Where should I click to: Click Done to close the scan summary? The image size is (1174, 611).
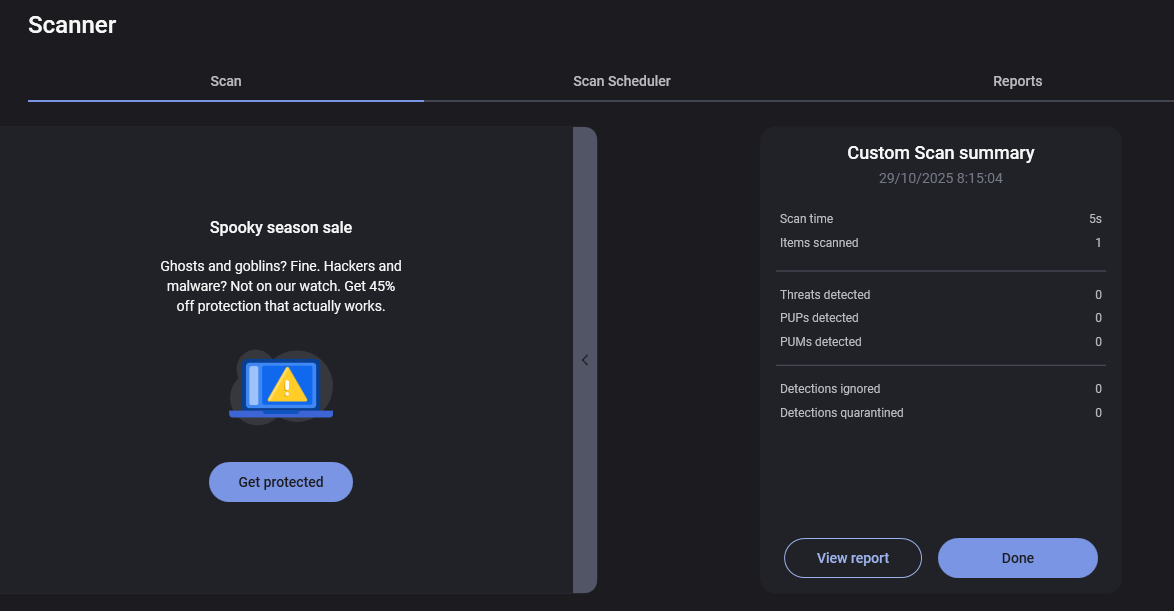[1017, 558]
